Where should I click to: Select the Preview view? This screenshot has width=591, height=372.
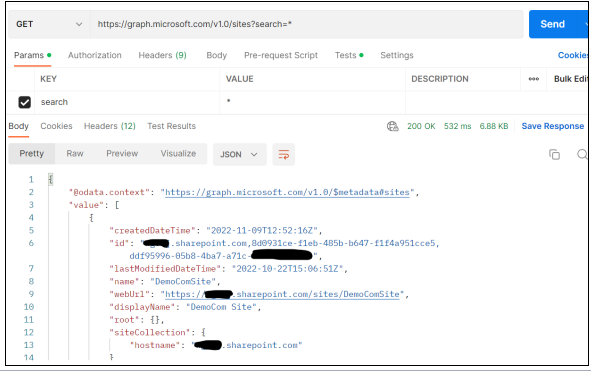pyautogui.click(x=122, y=154)
